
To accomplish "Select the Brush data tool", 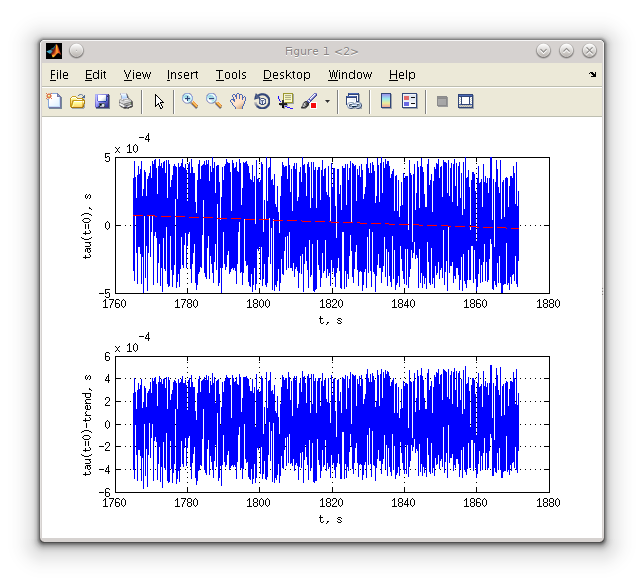I will (309, 101).
